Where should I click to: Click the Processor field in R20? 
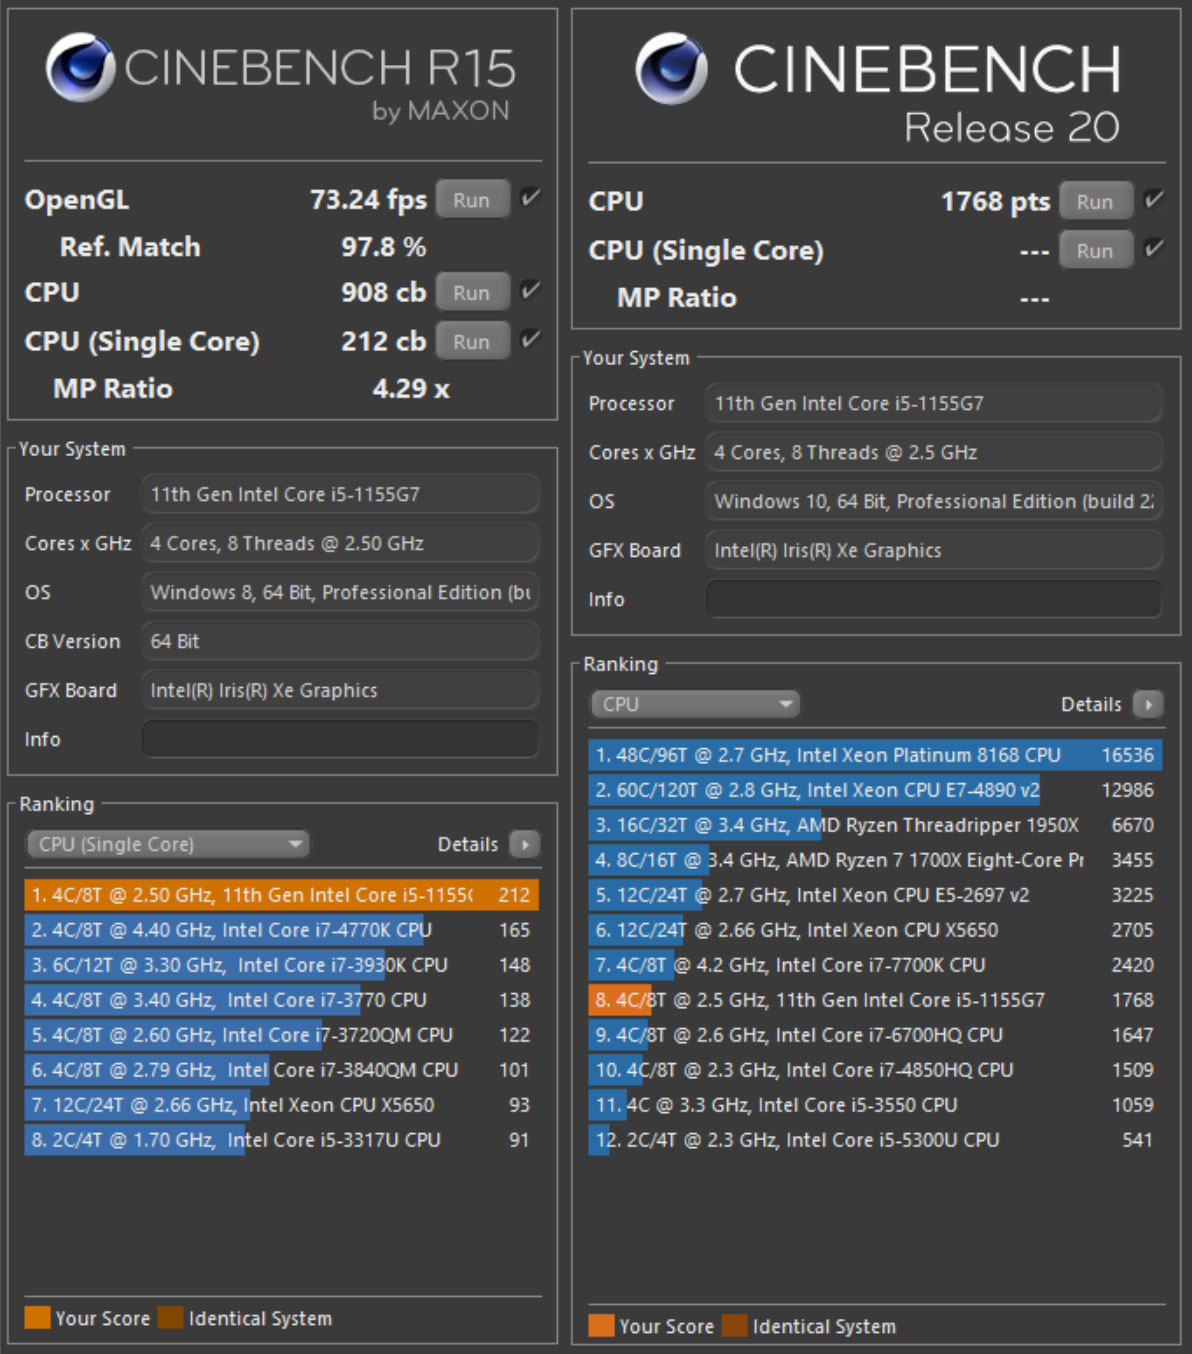tap(934, 403)
